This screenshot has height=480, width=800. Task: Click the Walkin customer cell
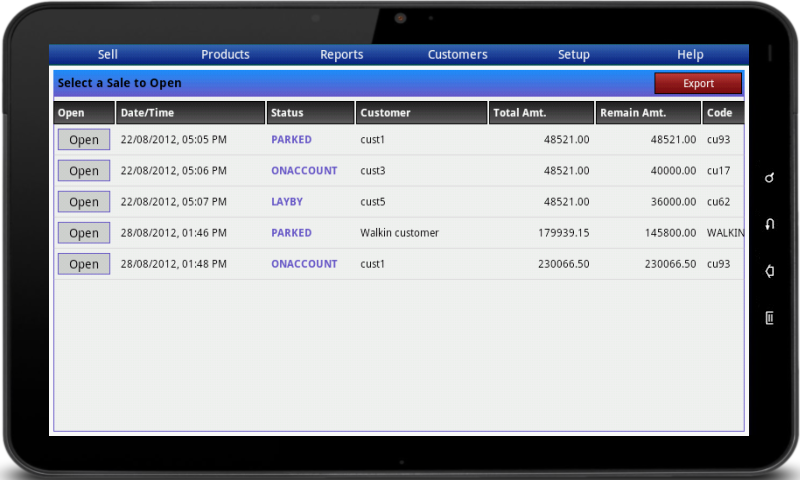coord(399,233)
